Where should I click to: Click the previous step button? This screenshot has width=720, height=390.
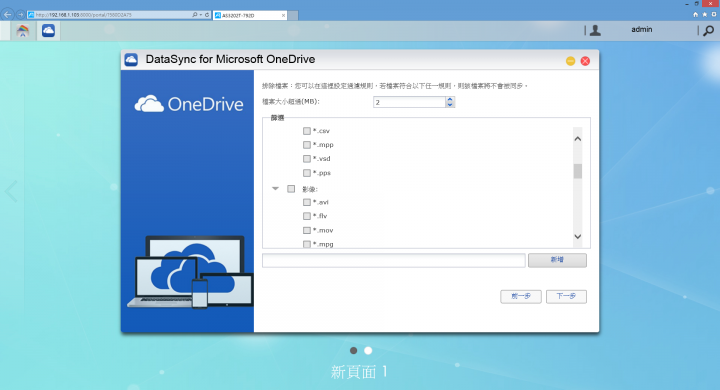521,296
